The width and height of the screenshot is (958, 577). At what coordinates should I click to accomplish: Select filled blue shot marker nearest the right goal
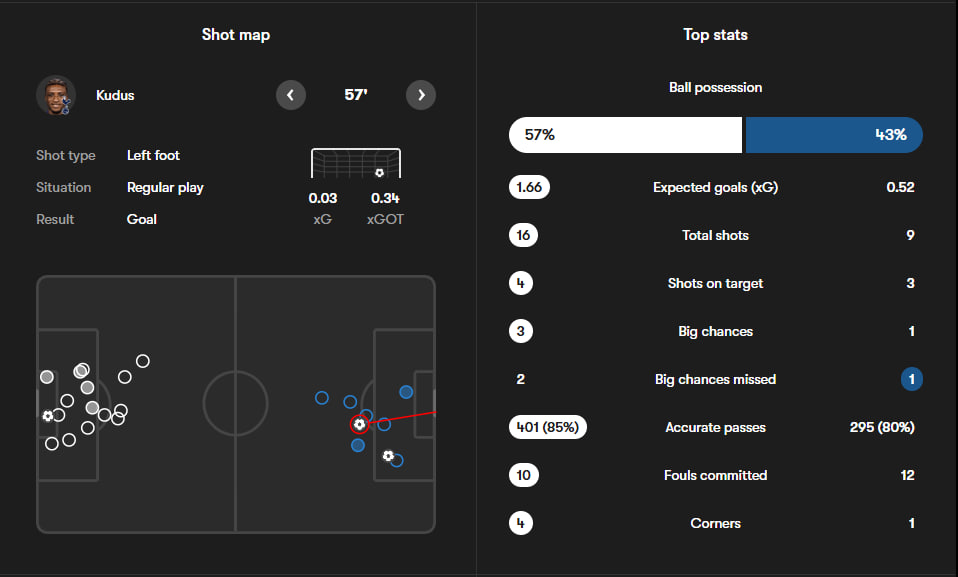[x=406, y=392]
